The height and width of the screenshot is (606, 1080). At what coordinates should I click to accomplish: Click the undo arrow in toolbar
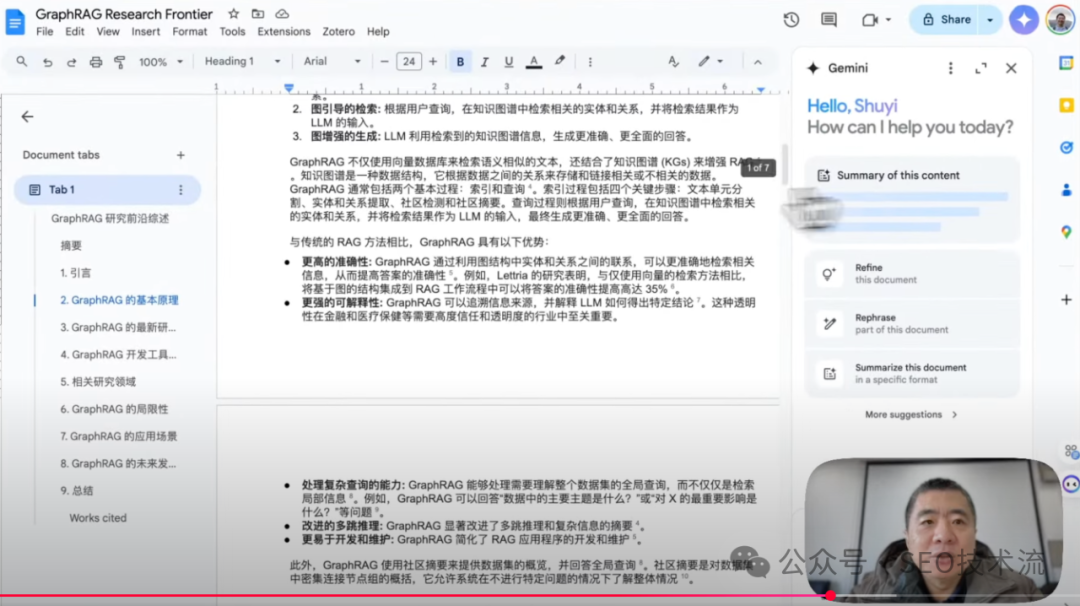click(x=47, y=62)
